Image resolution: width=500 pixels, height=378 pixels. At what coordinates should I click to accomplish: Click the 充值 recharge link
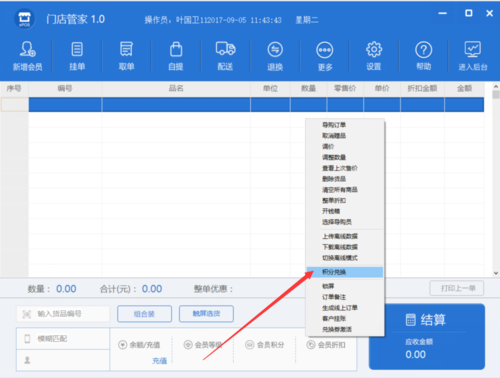click(x=159, y=361)
